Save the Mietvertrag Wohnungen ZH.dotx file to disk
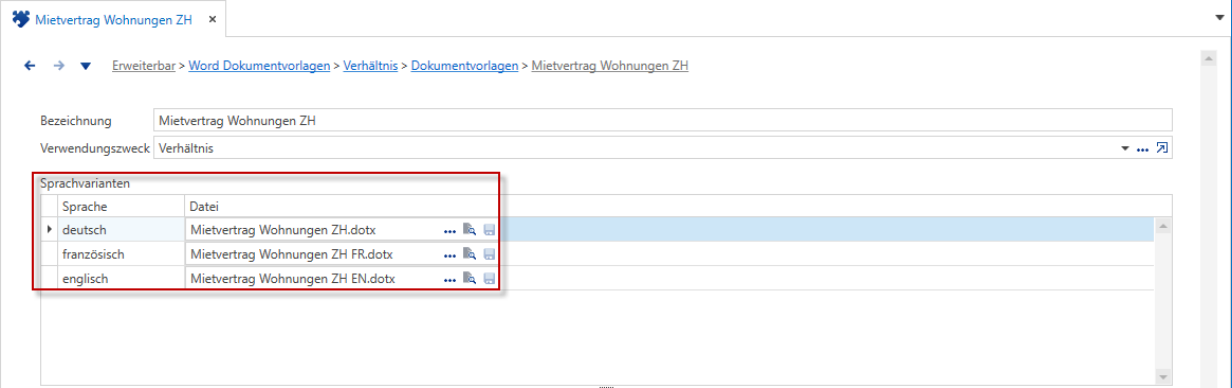The height and width of the screenshot is (388, 1232). point(489,230)
